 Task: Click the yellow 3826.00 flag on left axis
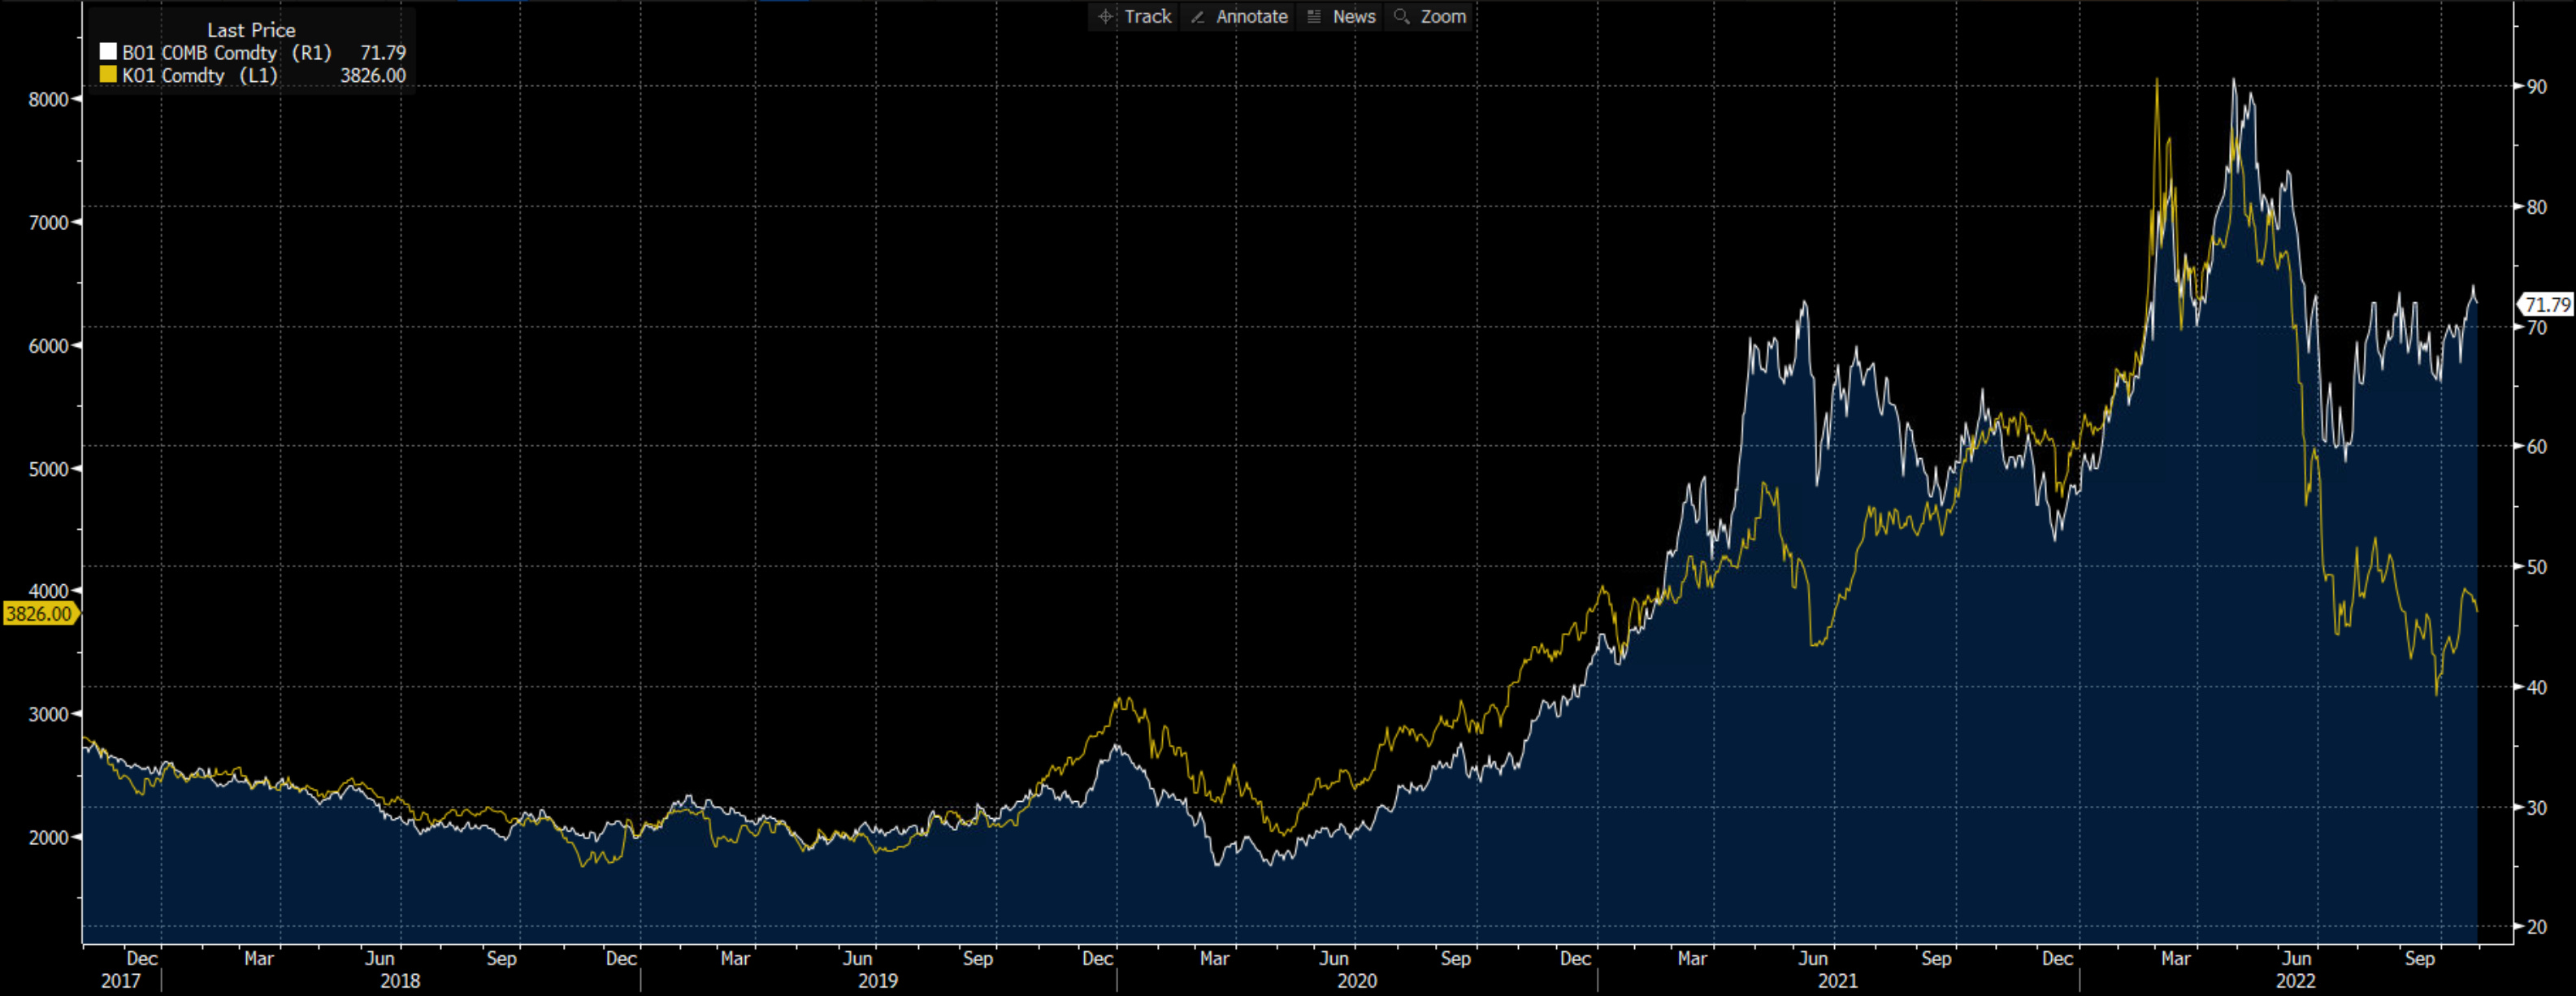coord(39,613)
